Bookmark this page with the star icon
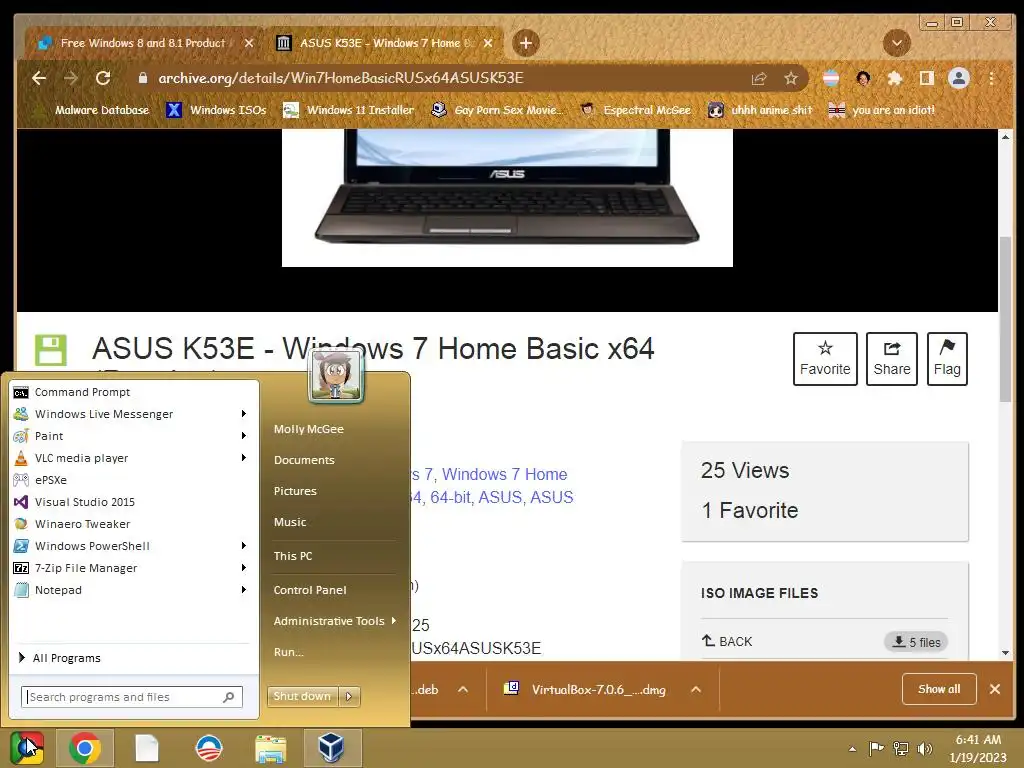The image size is (1024, 768). click(791, 79)
